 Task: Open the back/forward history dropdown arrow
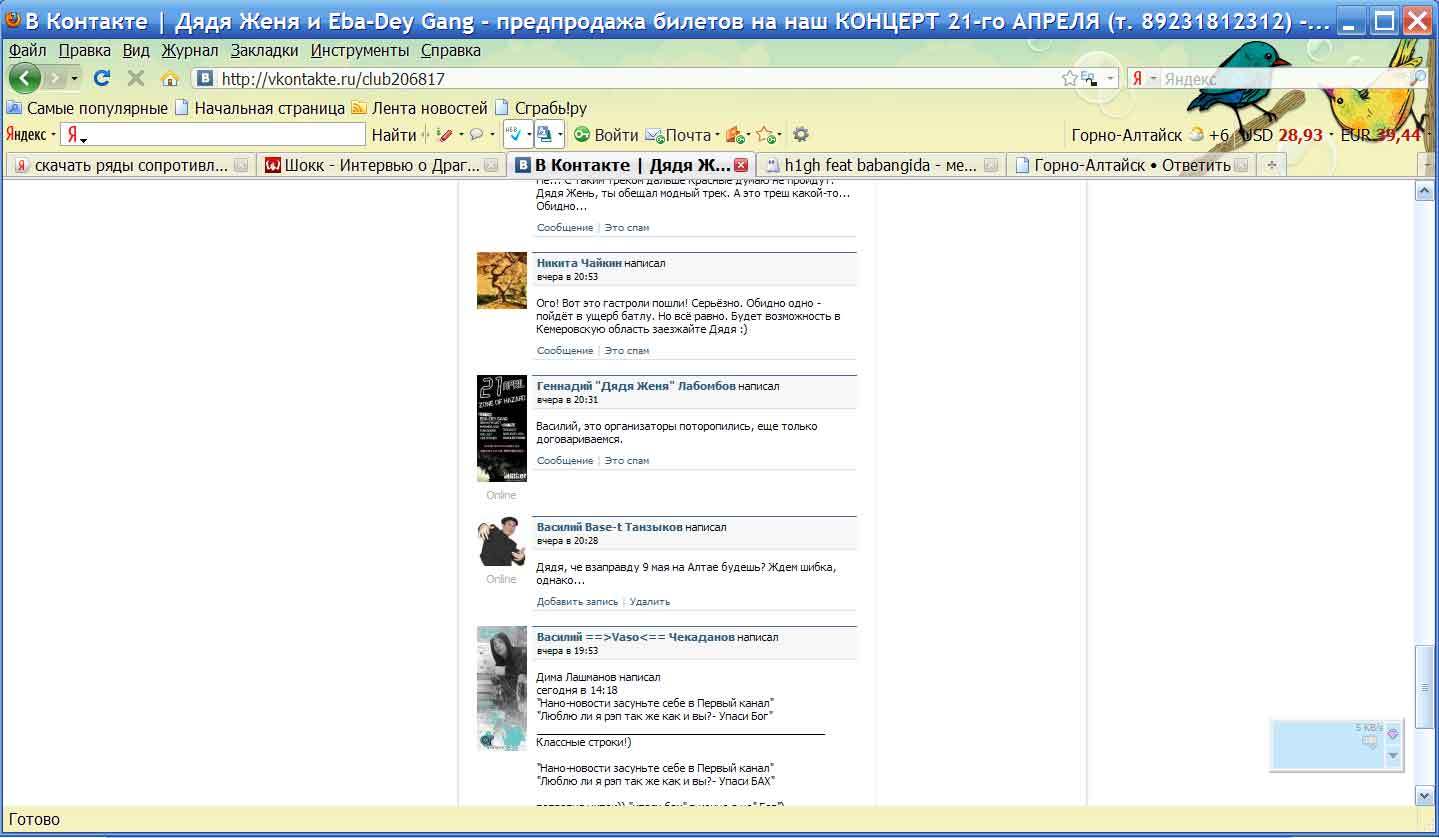[x=74, y=78]
